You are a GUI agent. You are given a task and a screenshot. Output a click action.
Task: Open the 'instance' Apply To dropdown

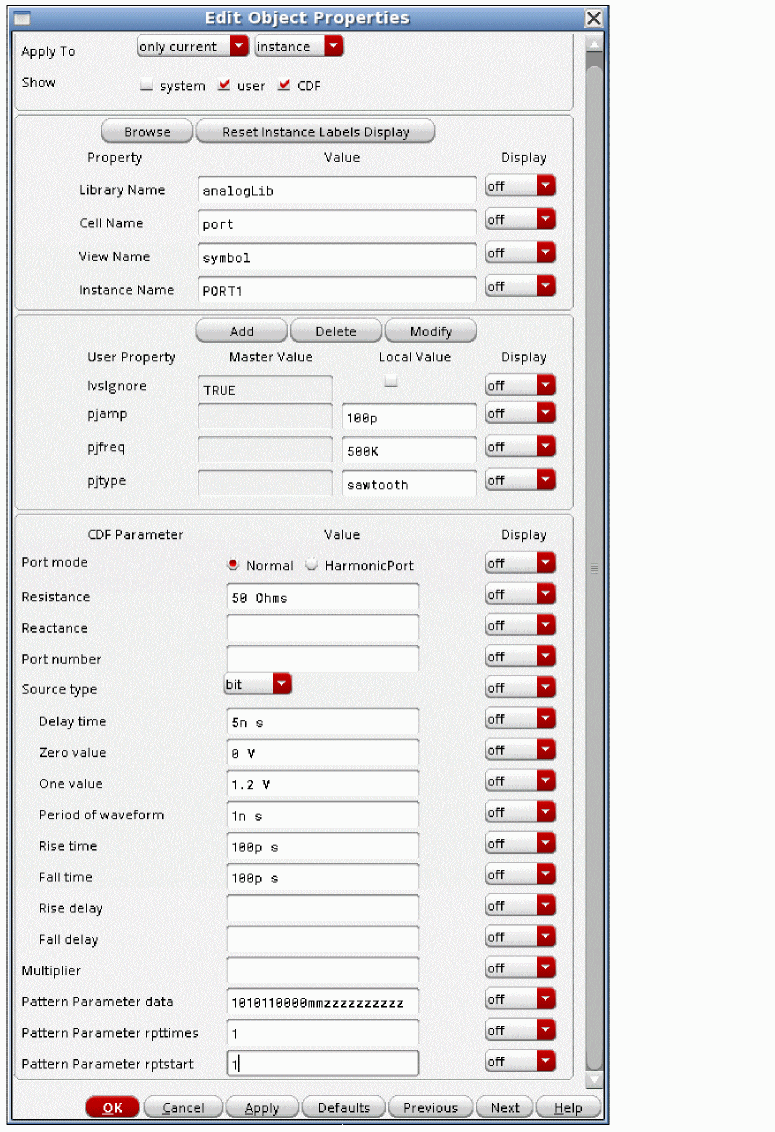tap(299, 47)
